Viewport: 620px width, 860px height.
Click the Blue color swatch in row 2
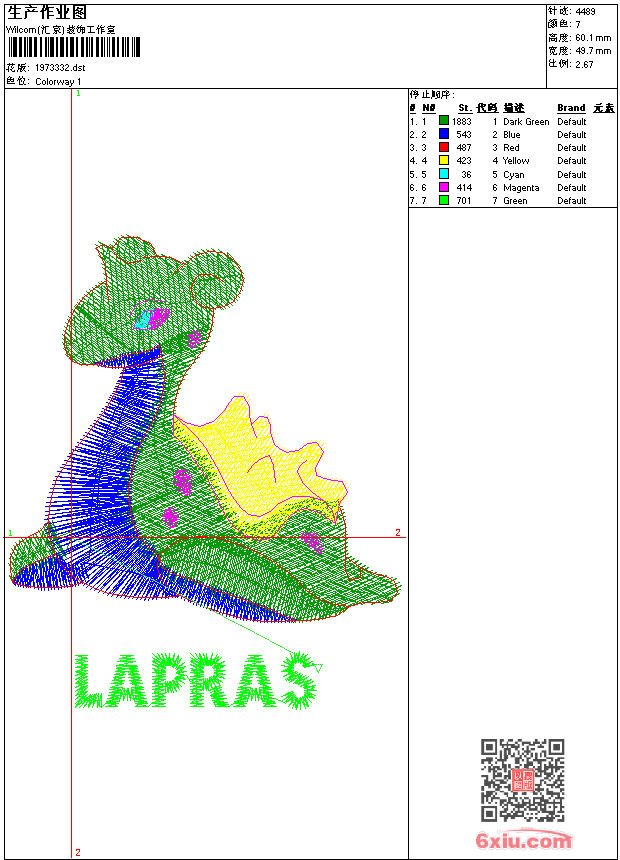click(x=444, y=134)
